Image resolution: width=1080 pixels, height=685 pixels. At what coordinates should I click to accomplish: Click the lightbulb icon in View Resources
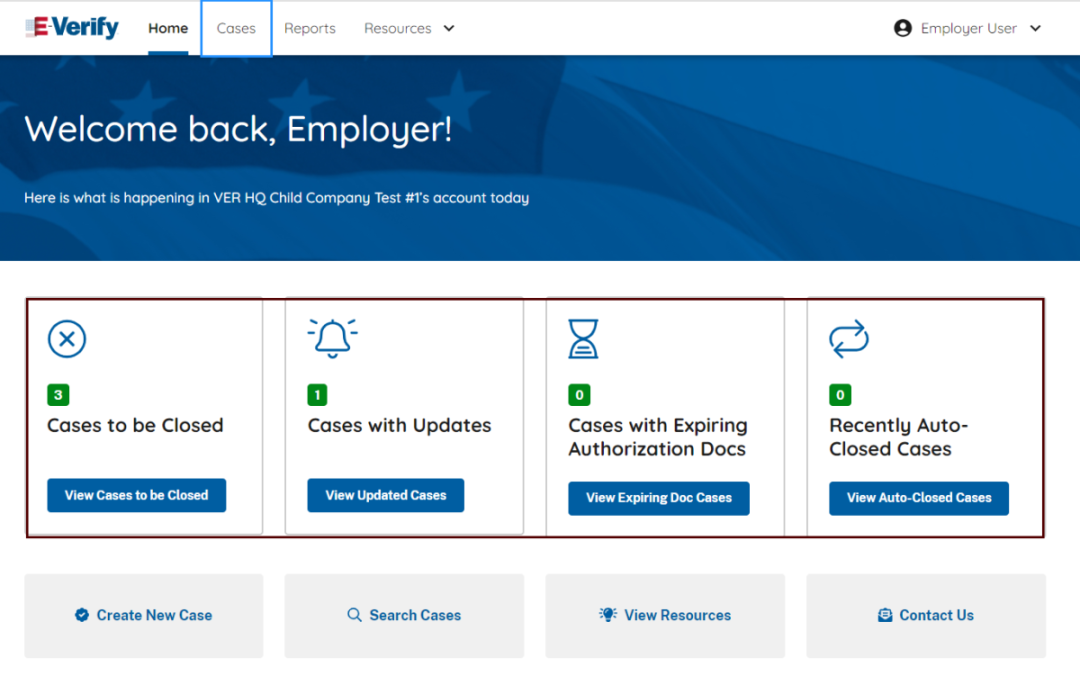coord(608,615)
